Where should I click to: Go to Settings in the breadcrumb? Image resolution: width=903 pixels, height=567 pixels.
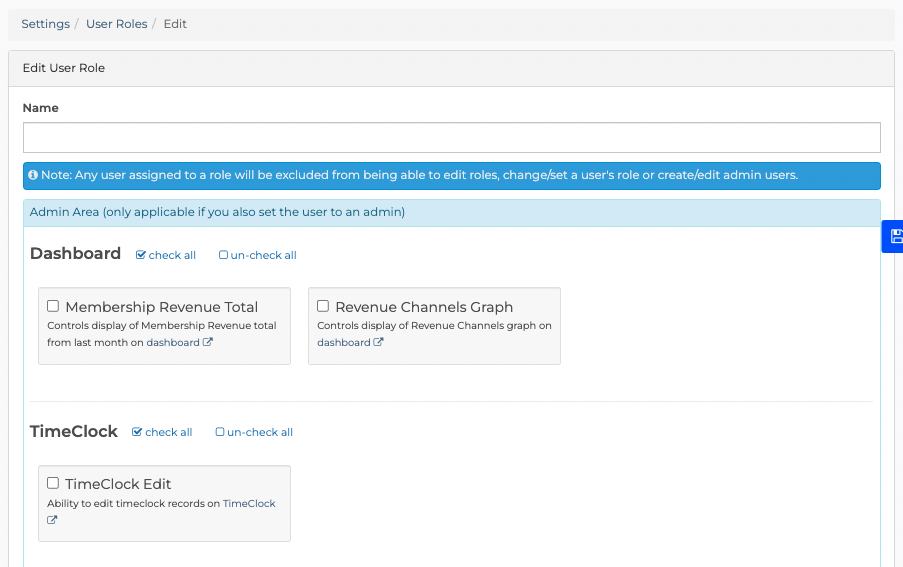click(x=45, y=24)
